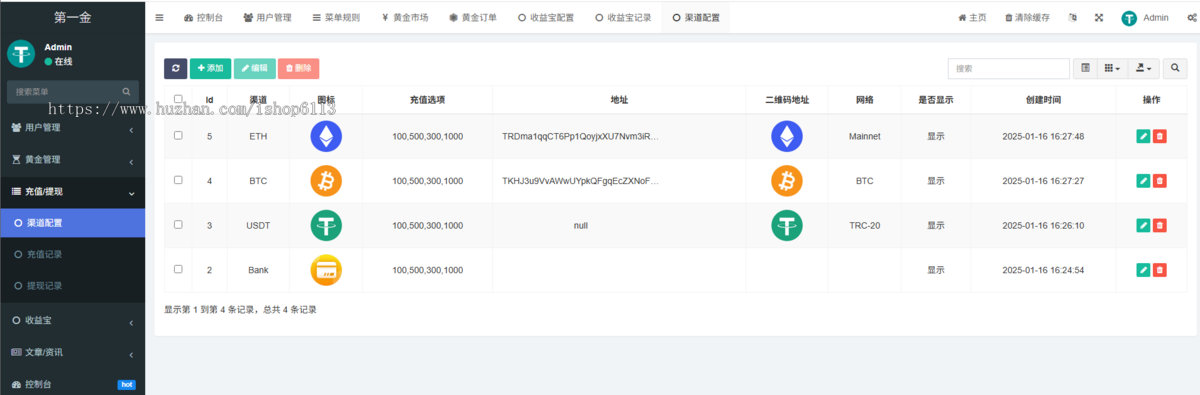
Task: Expand 文章/资讯 sidebar menu
Action: pyautogui.click(x=72, y=352)
